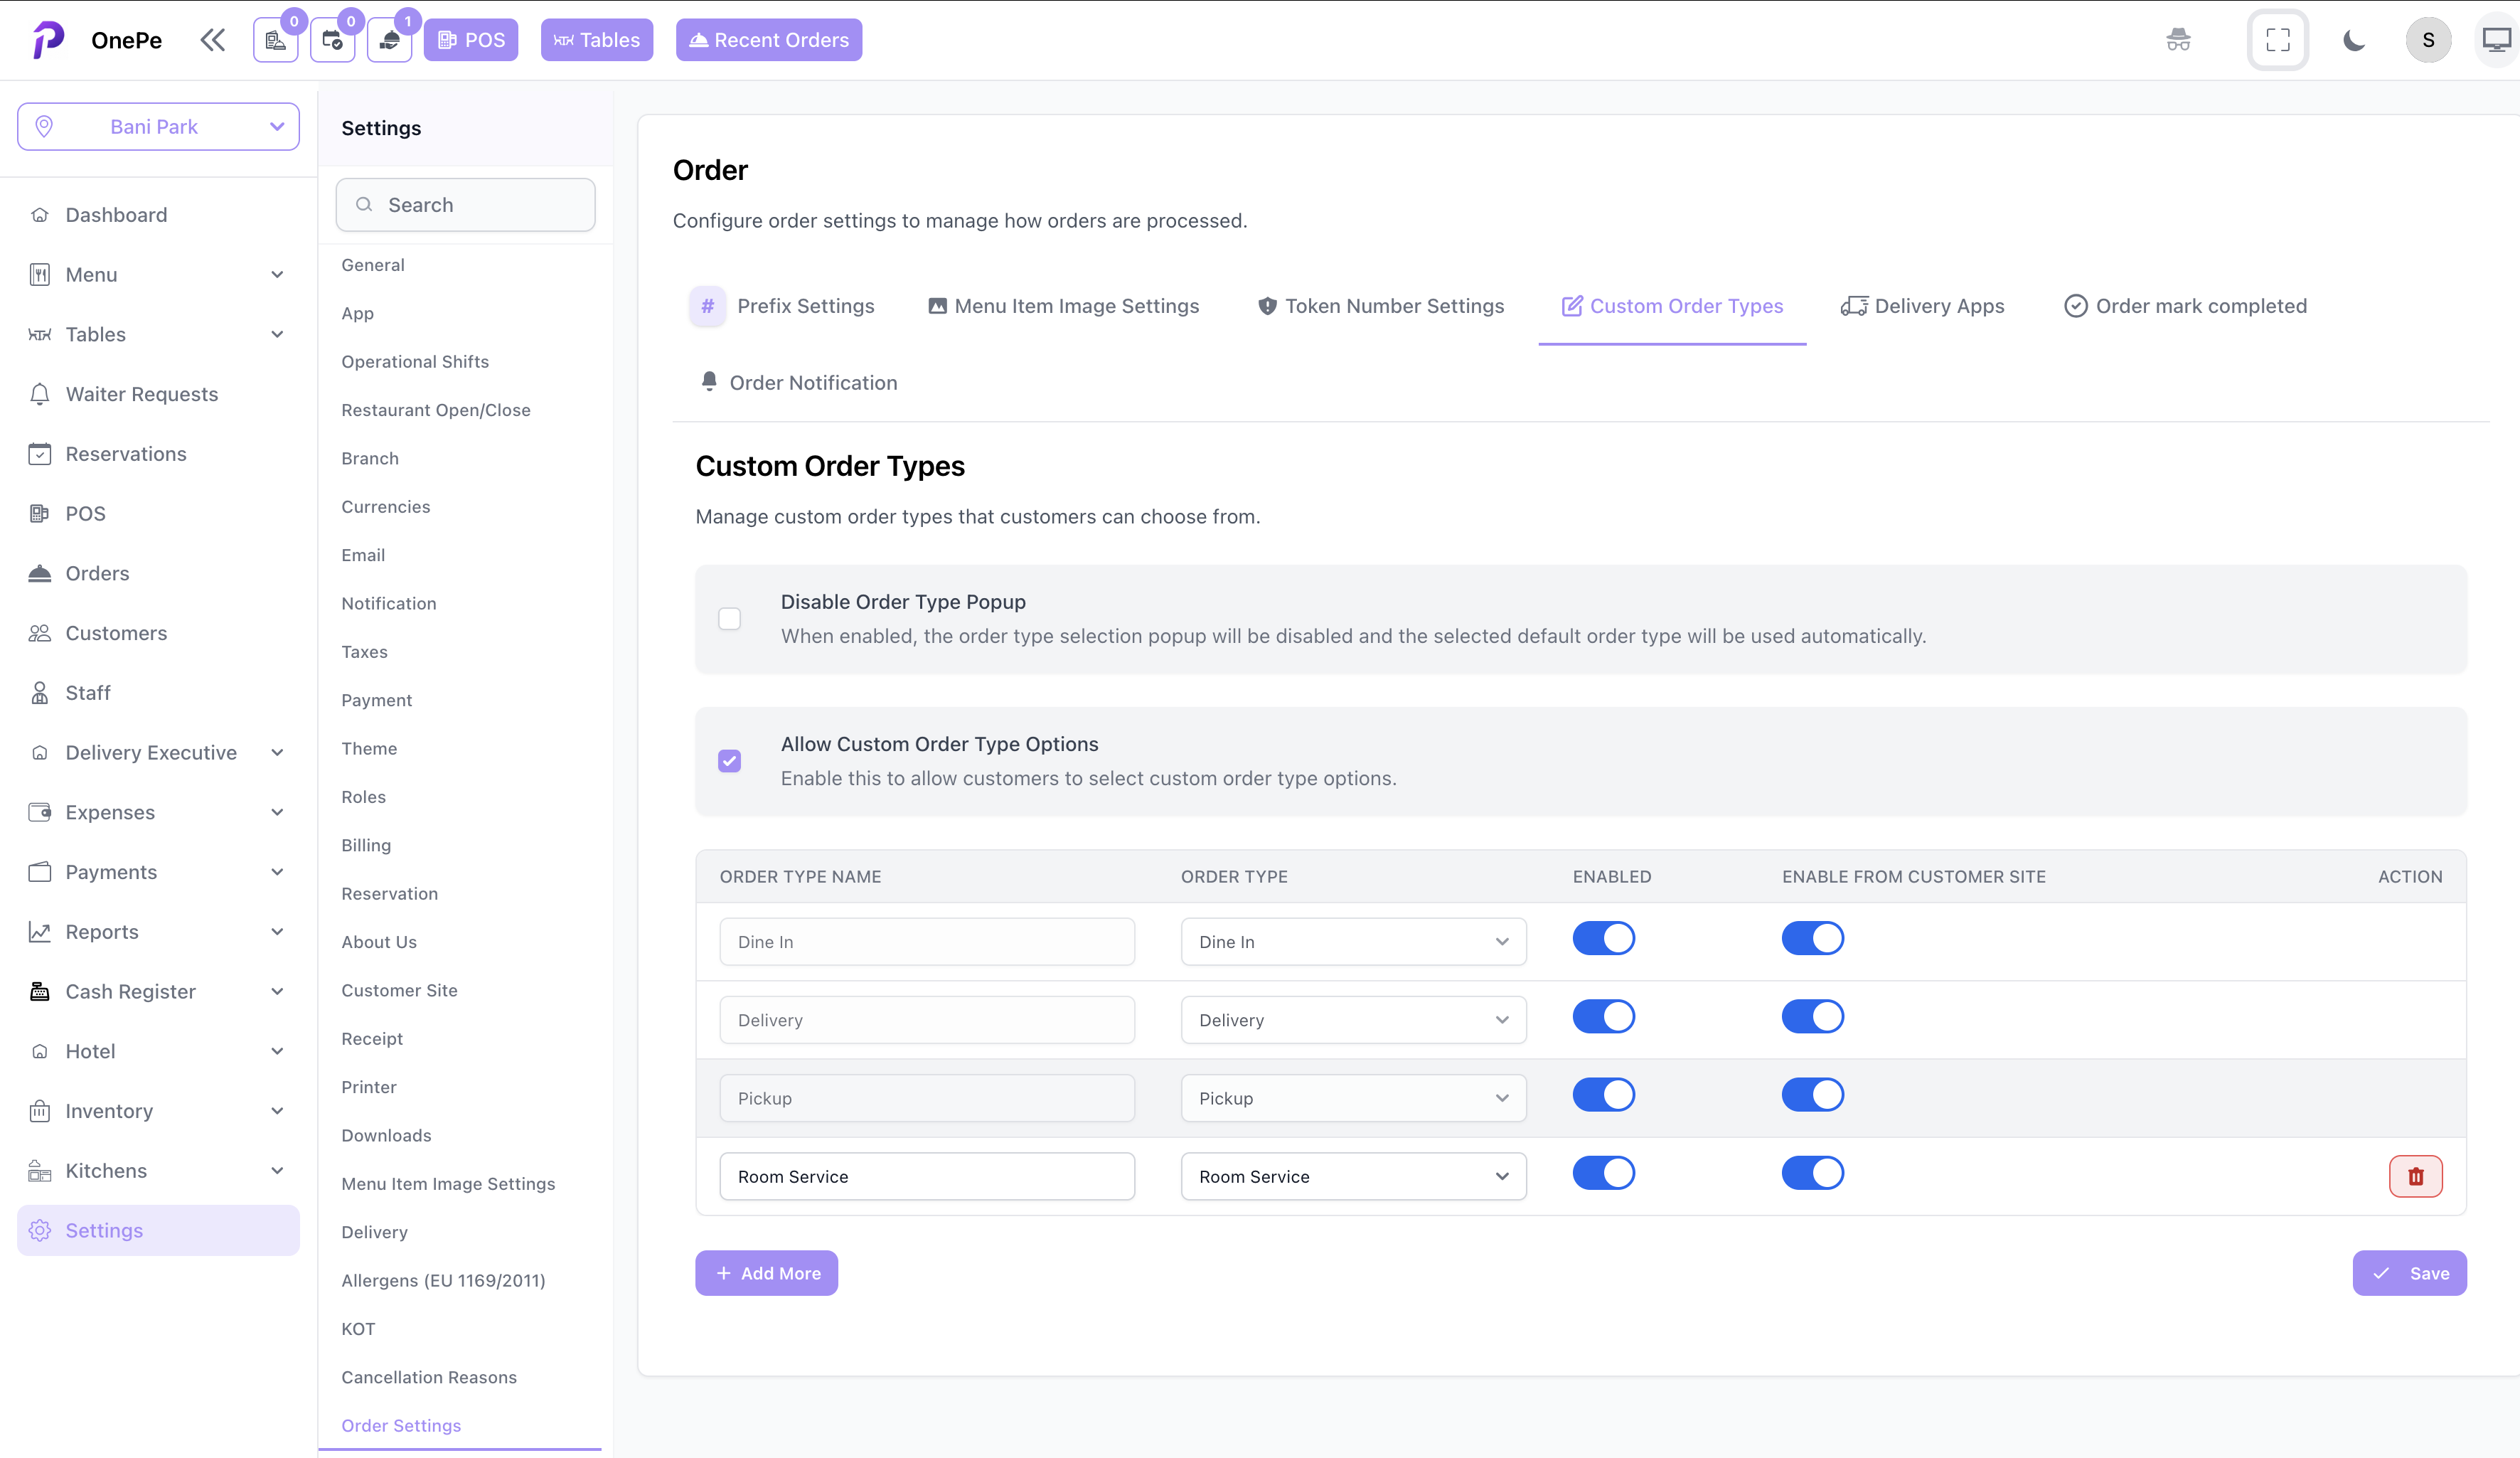2520x1458 pixels.
Task: Click the OnePe logo
Action: click(49, 40)
